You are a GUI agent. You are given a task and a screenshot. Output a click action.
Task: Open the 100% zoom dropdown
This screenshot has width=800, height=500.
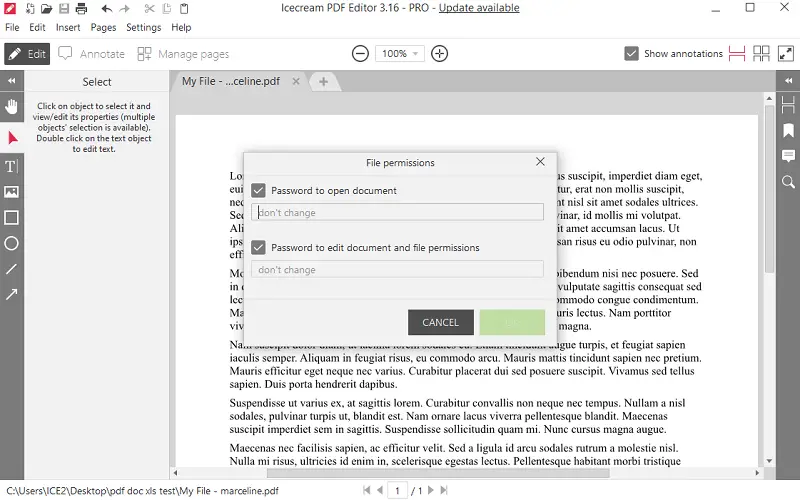(x=399, y=53)
